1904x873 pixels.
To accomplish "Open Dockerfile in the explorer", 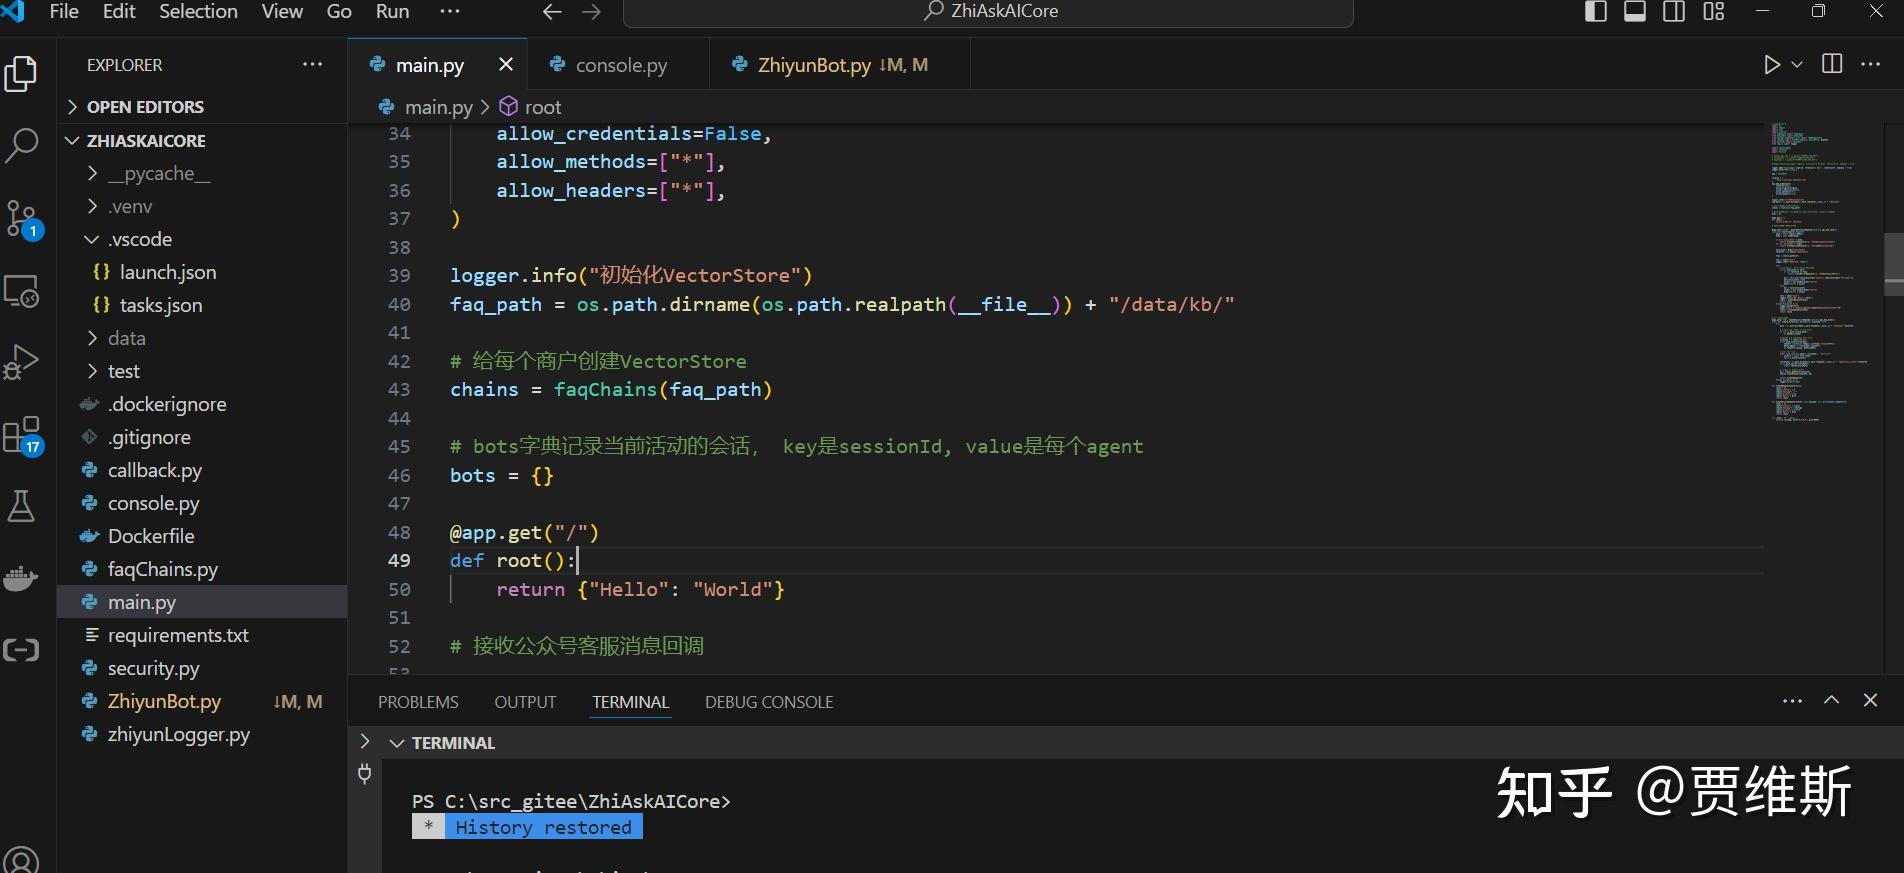I will point(202,536).
